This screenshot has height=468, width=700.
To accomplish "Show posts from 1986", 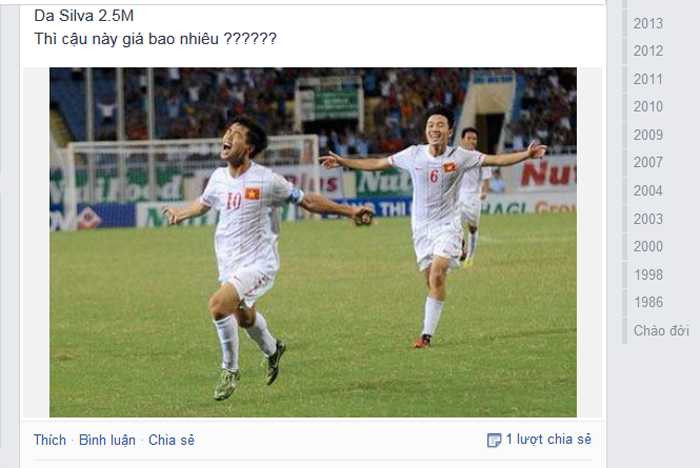I will coord(648,302).
